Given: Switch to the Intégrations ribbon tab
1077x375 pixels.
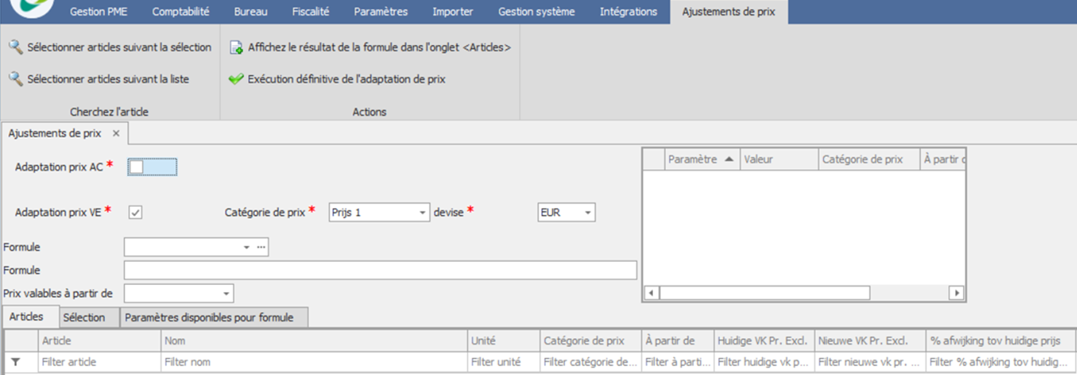Looking at the screenshot, I should (x=628, y=12).
